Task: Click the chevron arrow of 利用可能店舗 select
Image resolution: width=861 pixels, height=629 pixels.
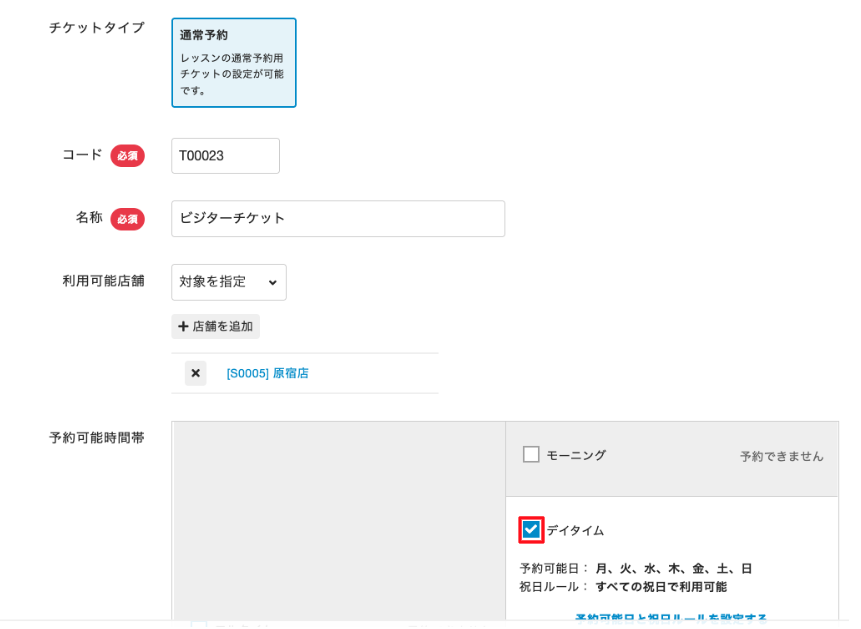Action: (272, 283)
